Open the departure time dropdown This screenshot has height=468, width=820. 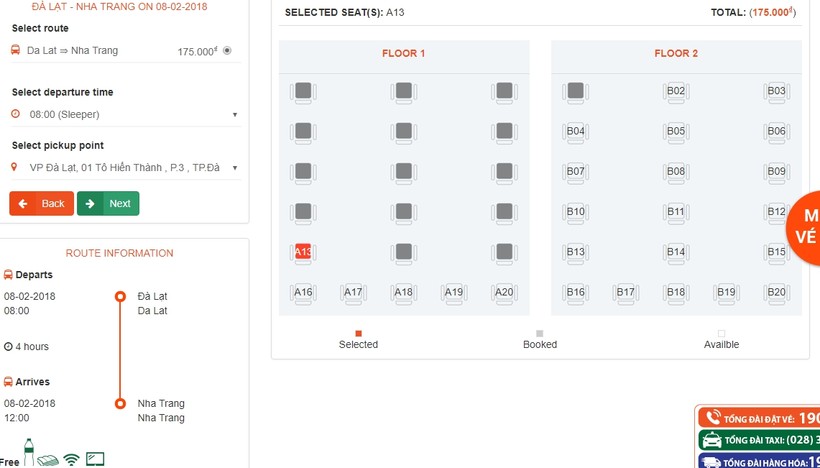125,114
